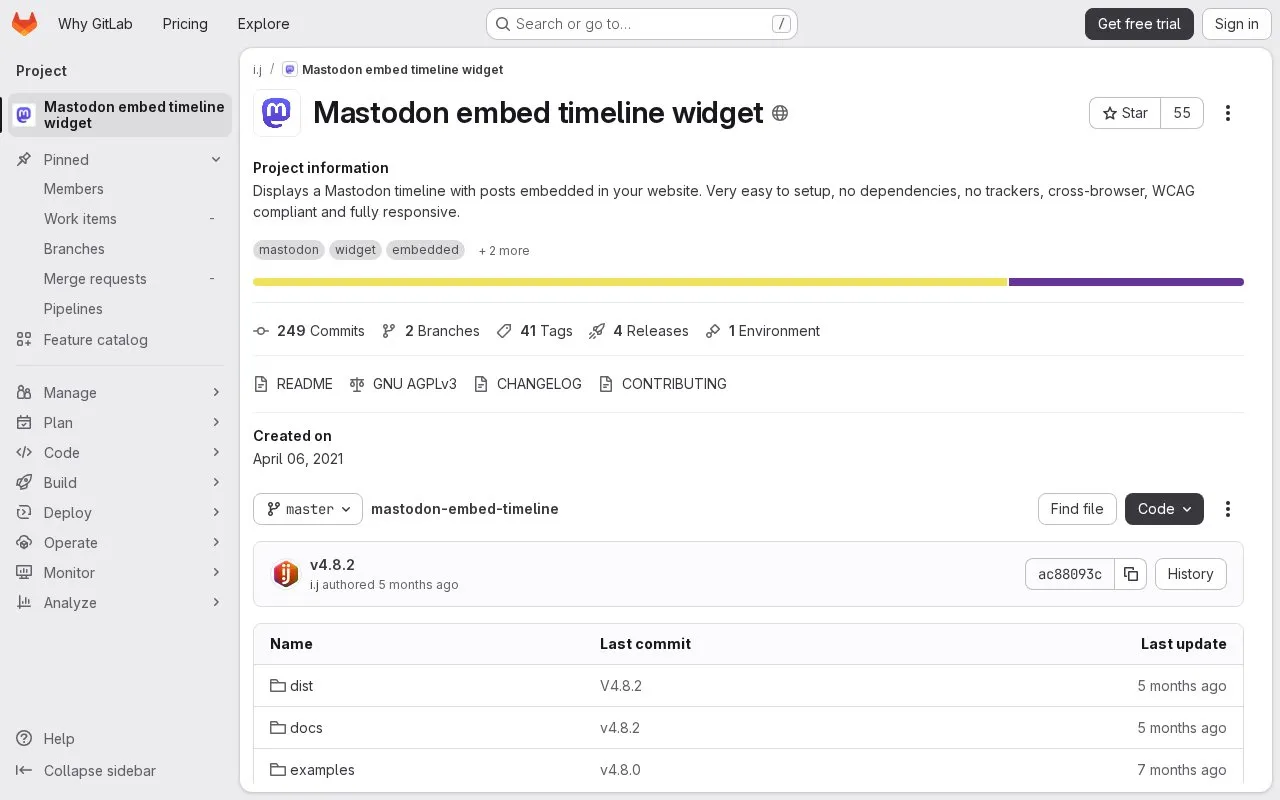Click the public visibility globe icon
The width and height of the screenshot is (1280, 800).
pyautogui.click(x=780, y=113)
